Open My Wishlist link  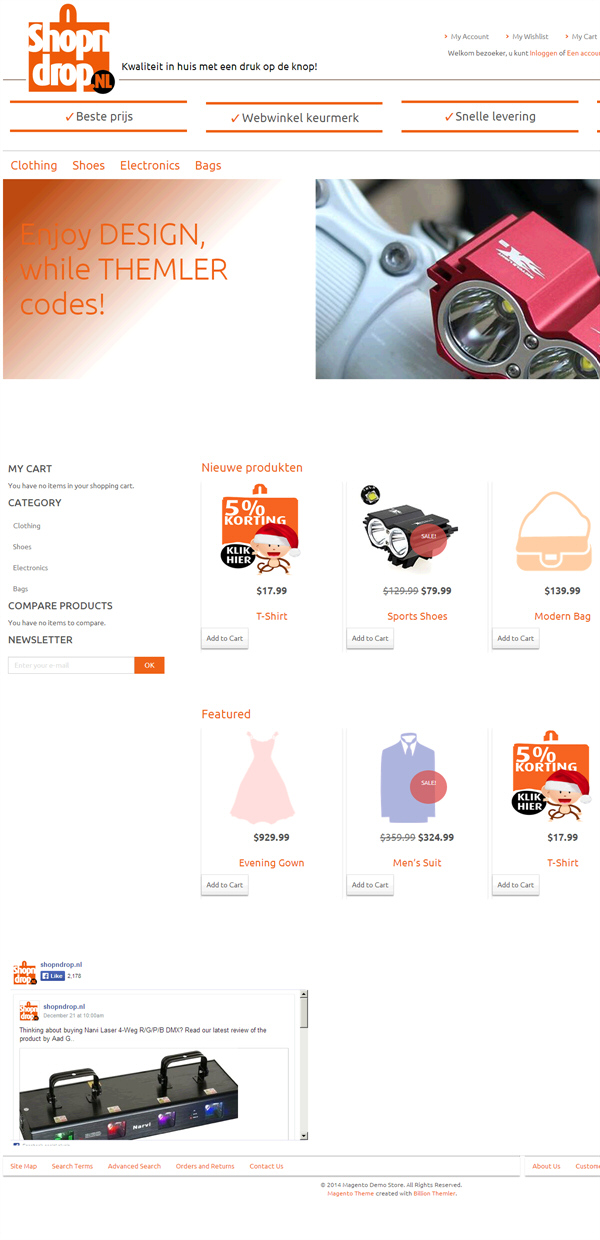point(530,36)
